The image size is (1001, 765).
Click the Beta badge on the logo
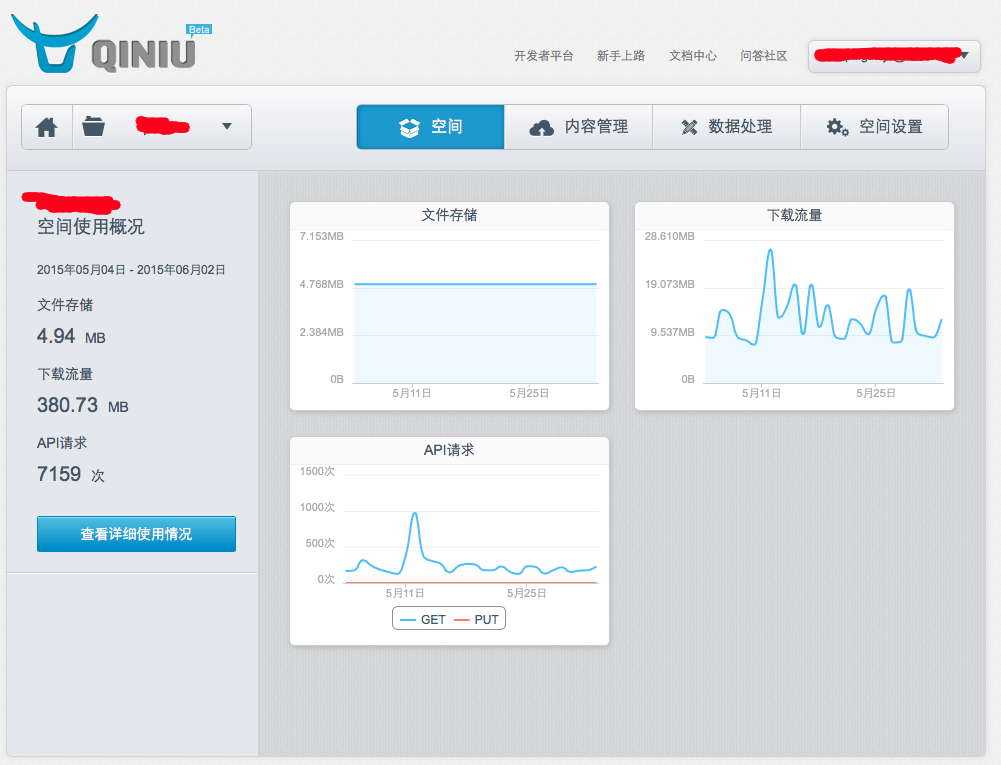coord(198,29)
